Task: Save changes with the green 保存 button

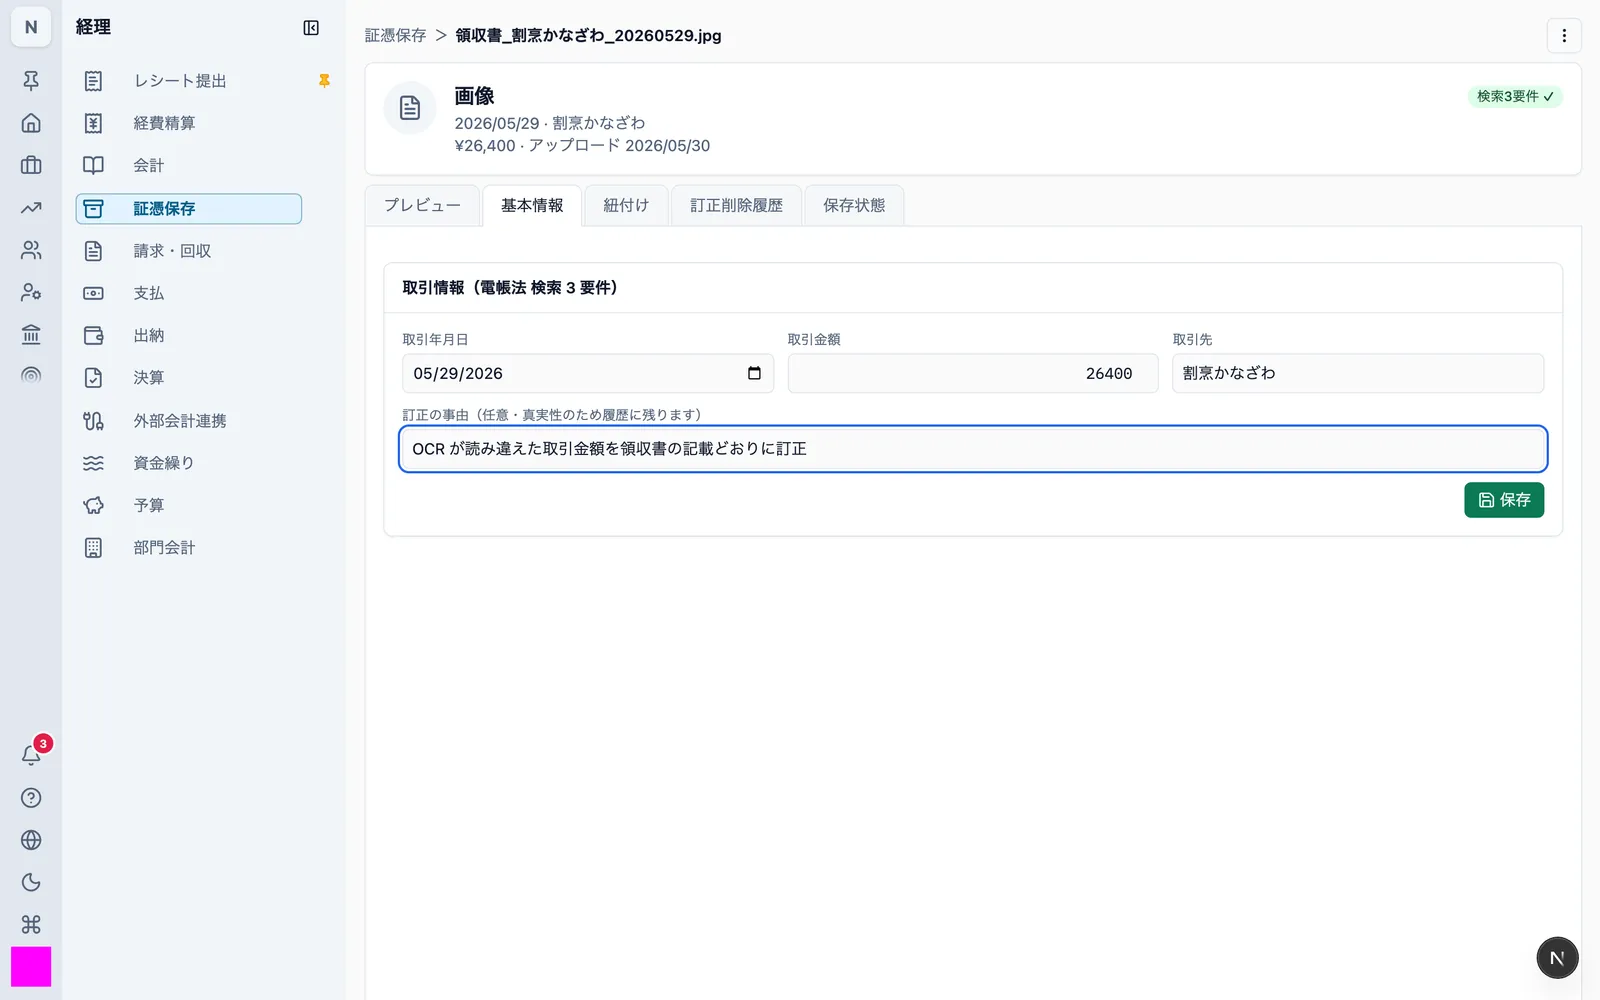Action: click(1504, 500)
